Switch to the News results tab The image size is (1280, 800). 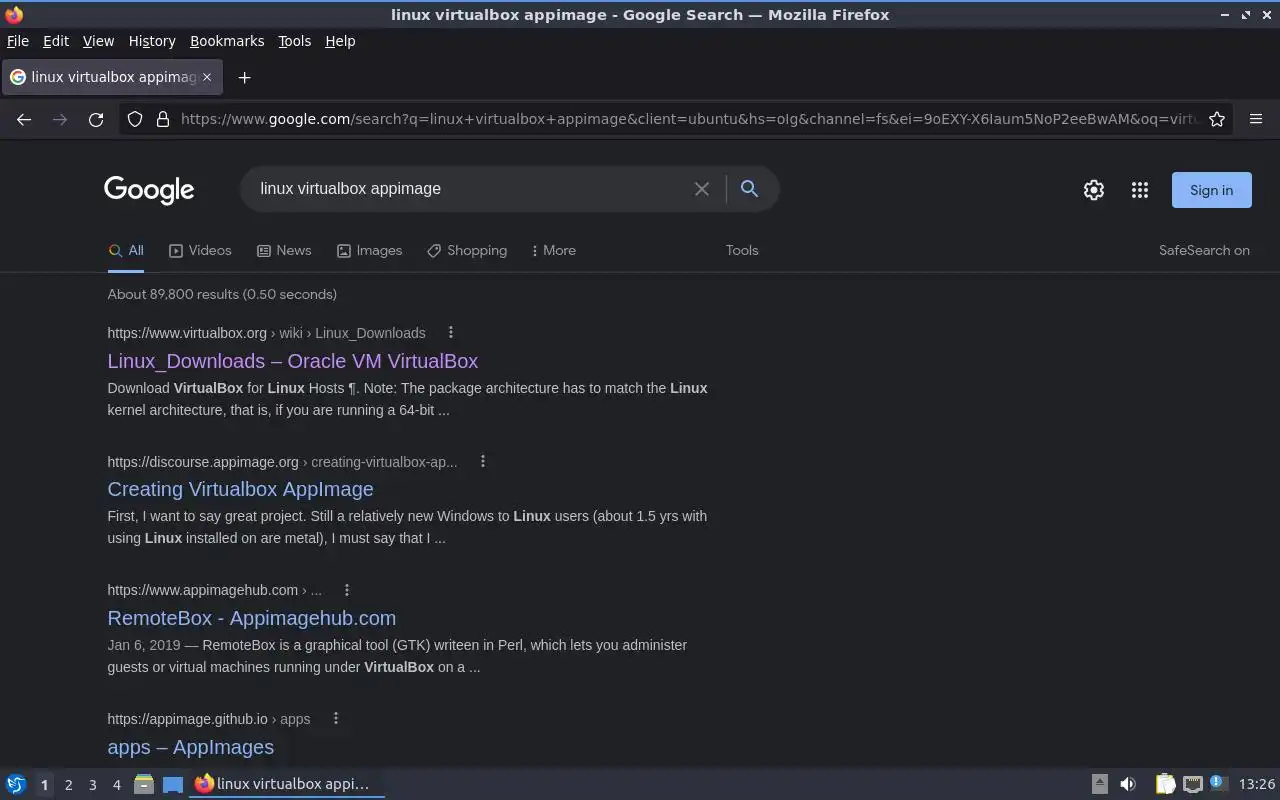point(284,250)
